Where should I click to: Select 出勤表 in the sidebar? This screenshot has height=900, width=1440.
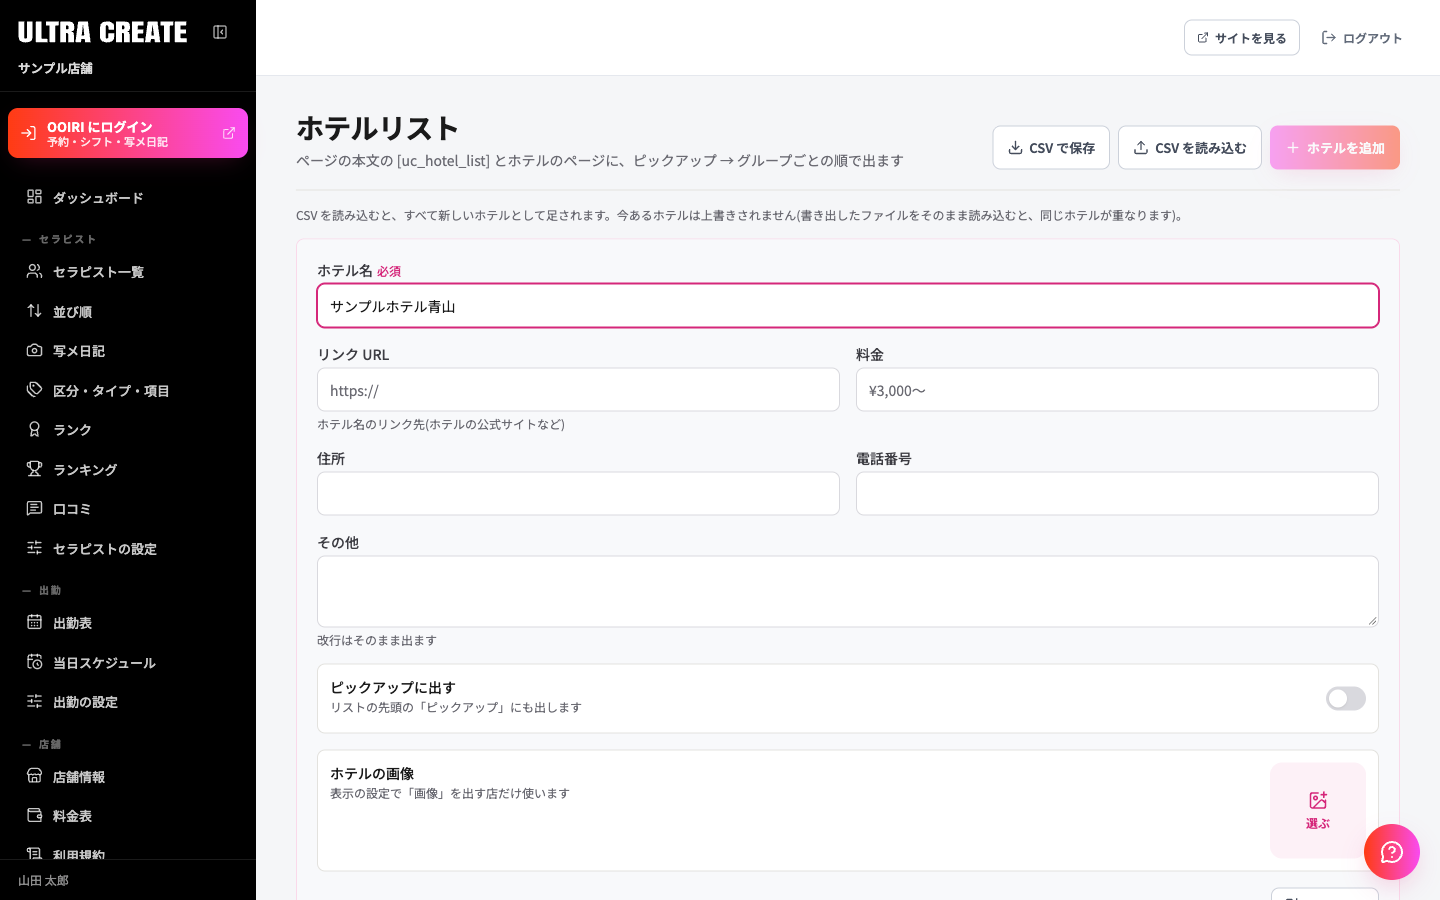(x=128, y=623)
